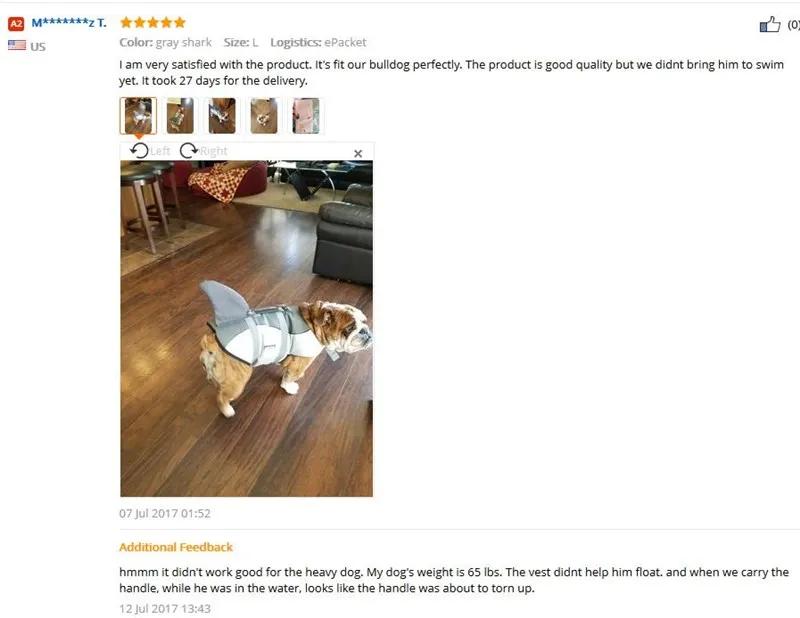Image resolution: width=800 pixels, height=618 pixels.
Task: View the third review photo thumbnail
Action: pos(222,116)
